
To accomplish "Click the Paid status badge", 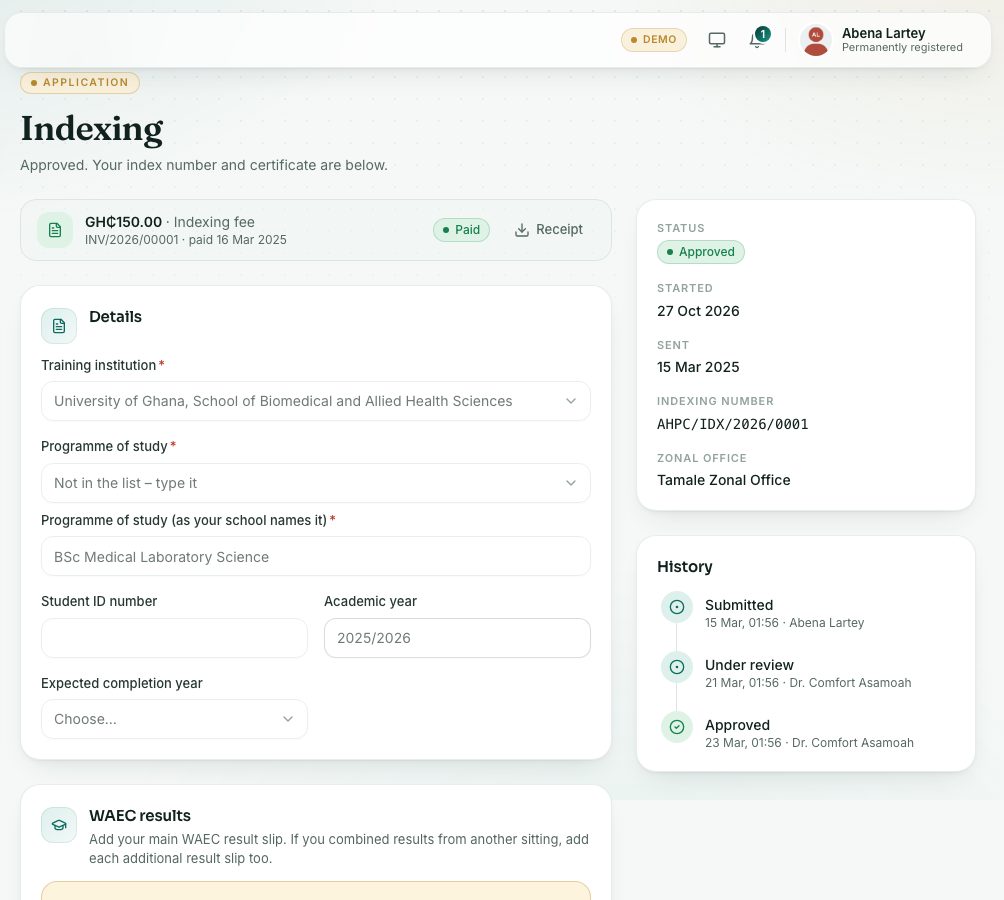I will coord(461,230).
